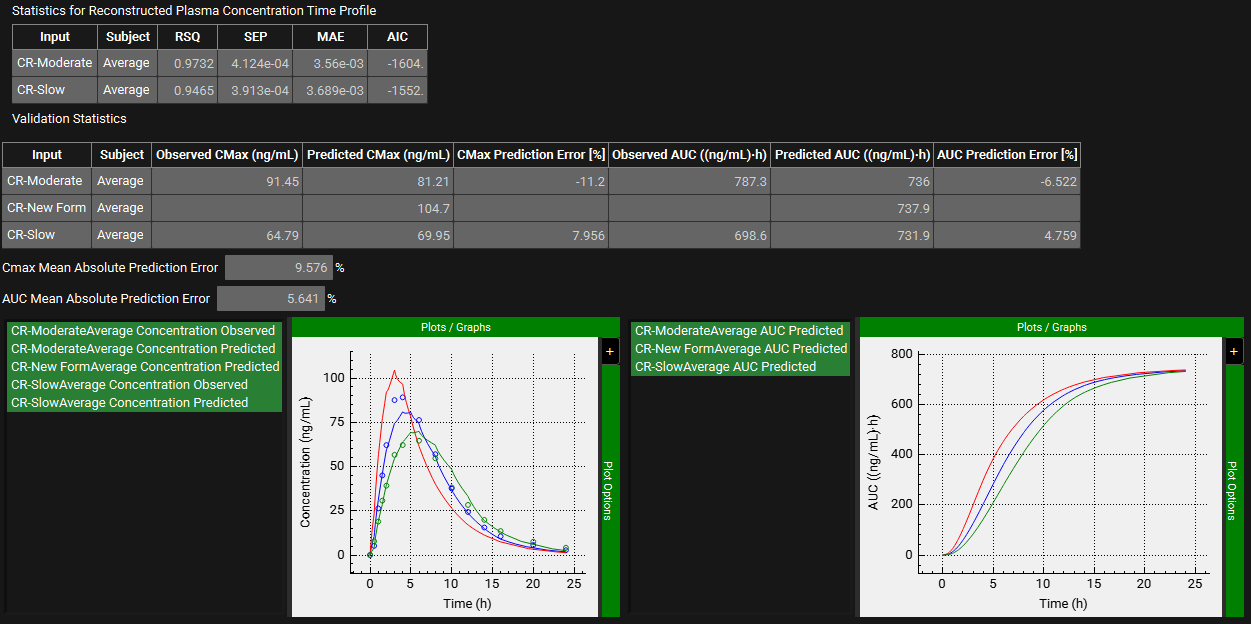Select the CR-New Form row in Validation Statistics
The width and height of the screenshot is (1251, 624).
click(46, 208)
